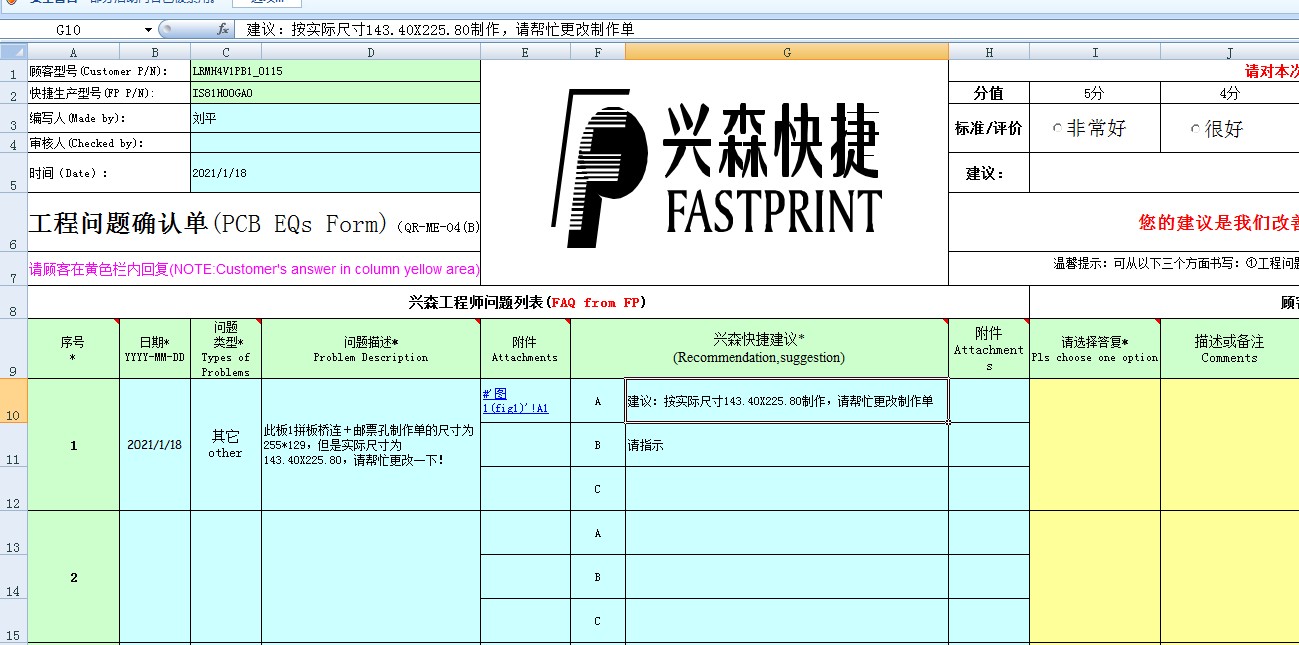Click the item number 2 cell

pyautogui.click(x=73, y=577)
